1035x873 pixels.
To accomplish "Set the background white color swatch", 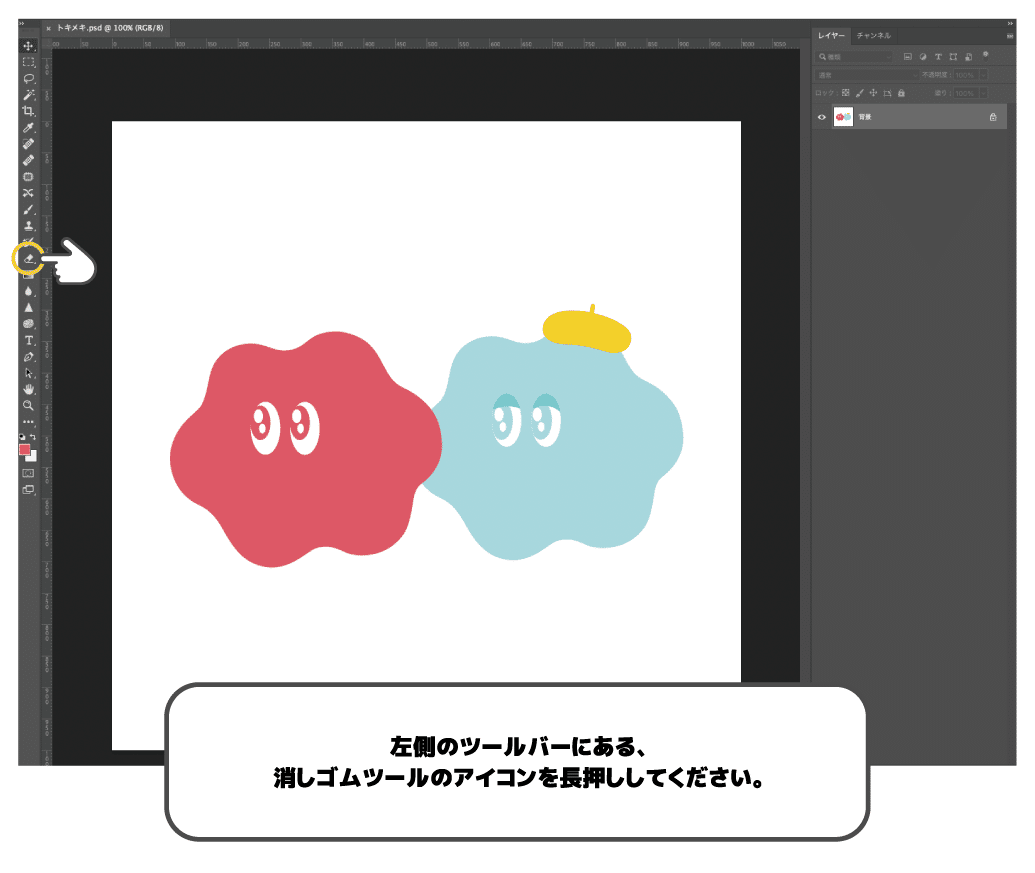I will pyautogui.click(x=33, y=457).
